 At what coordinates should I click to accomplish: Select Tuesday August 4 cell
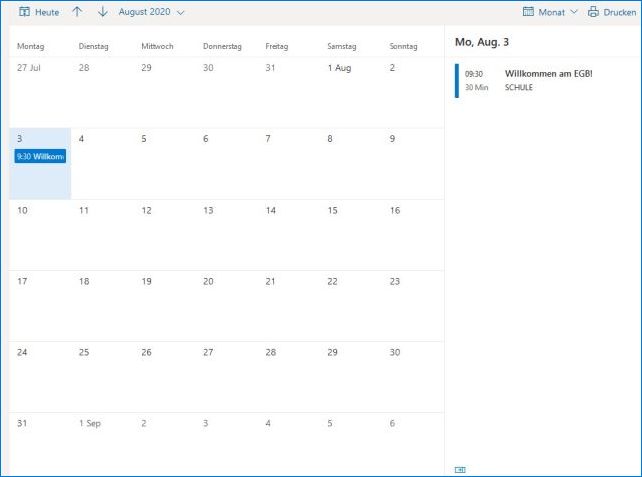tap(102, 163)
